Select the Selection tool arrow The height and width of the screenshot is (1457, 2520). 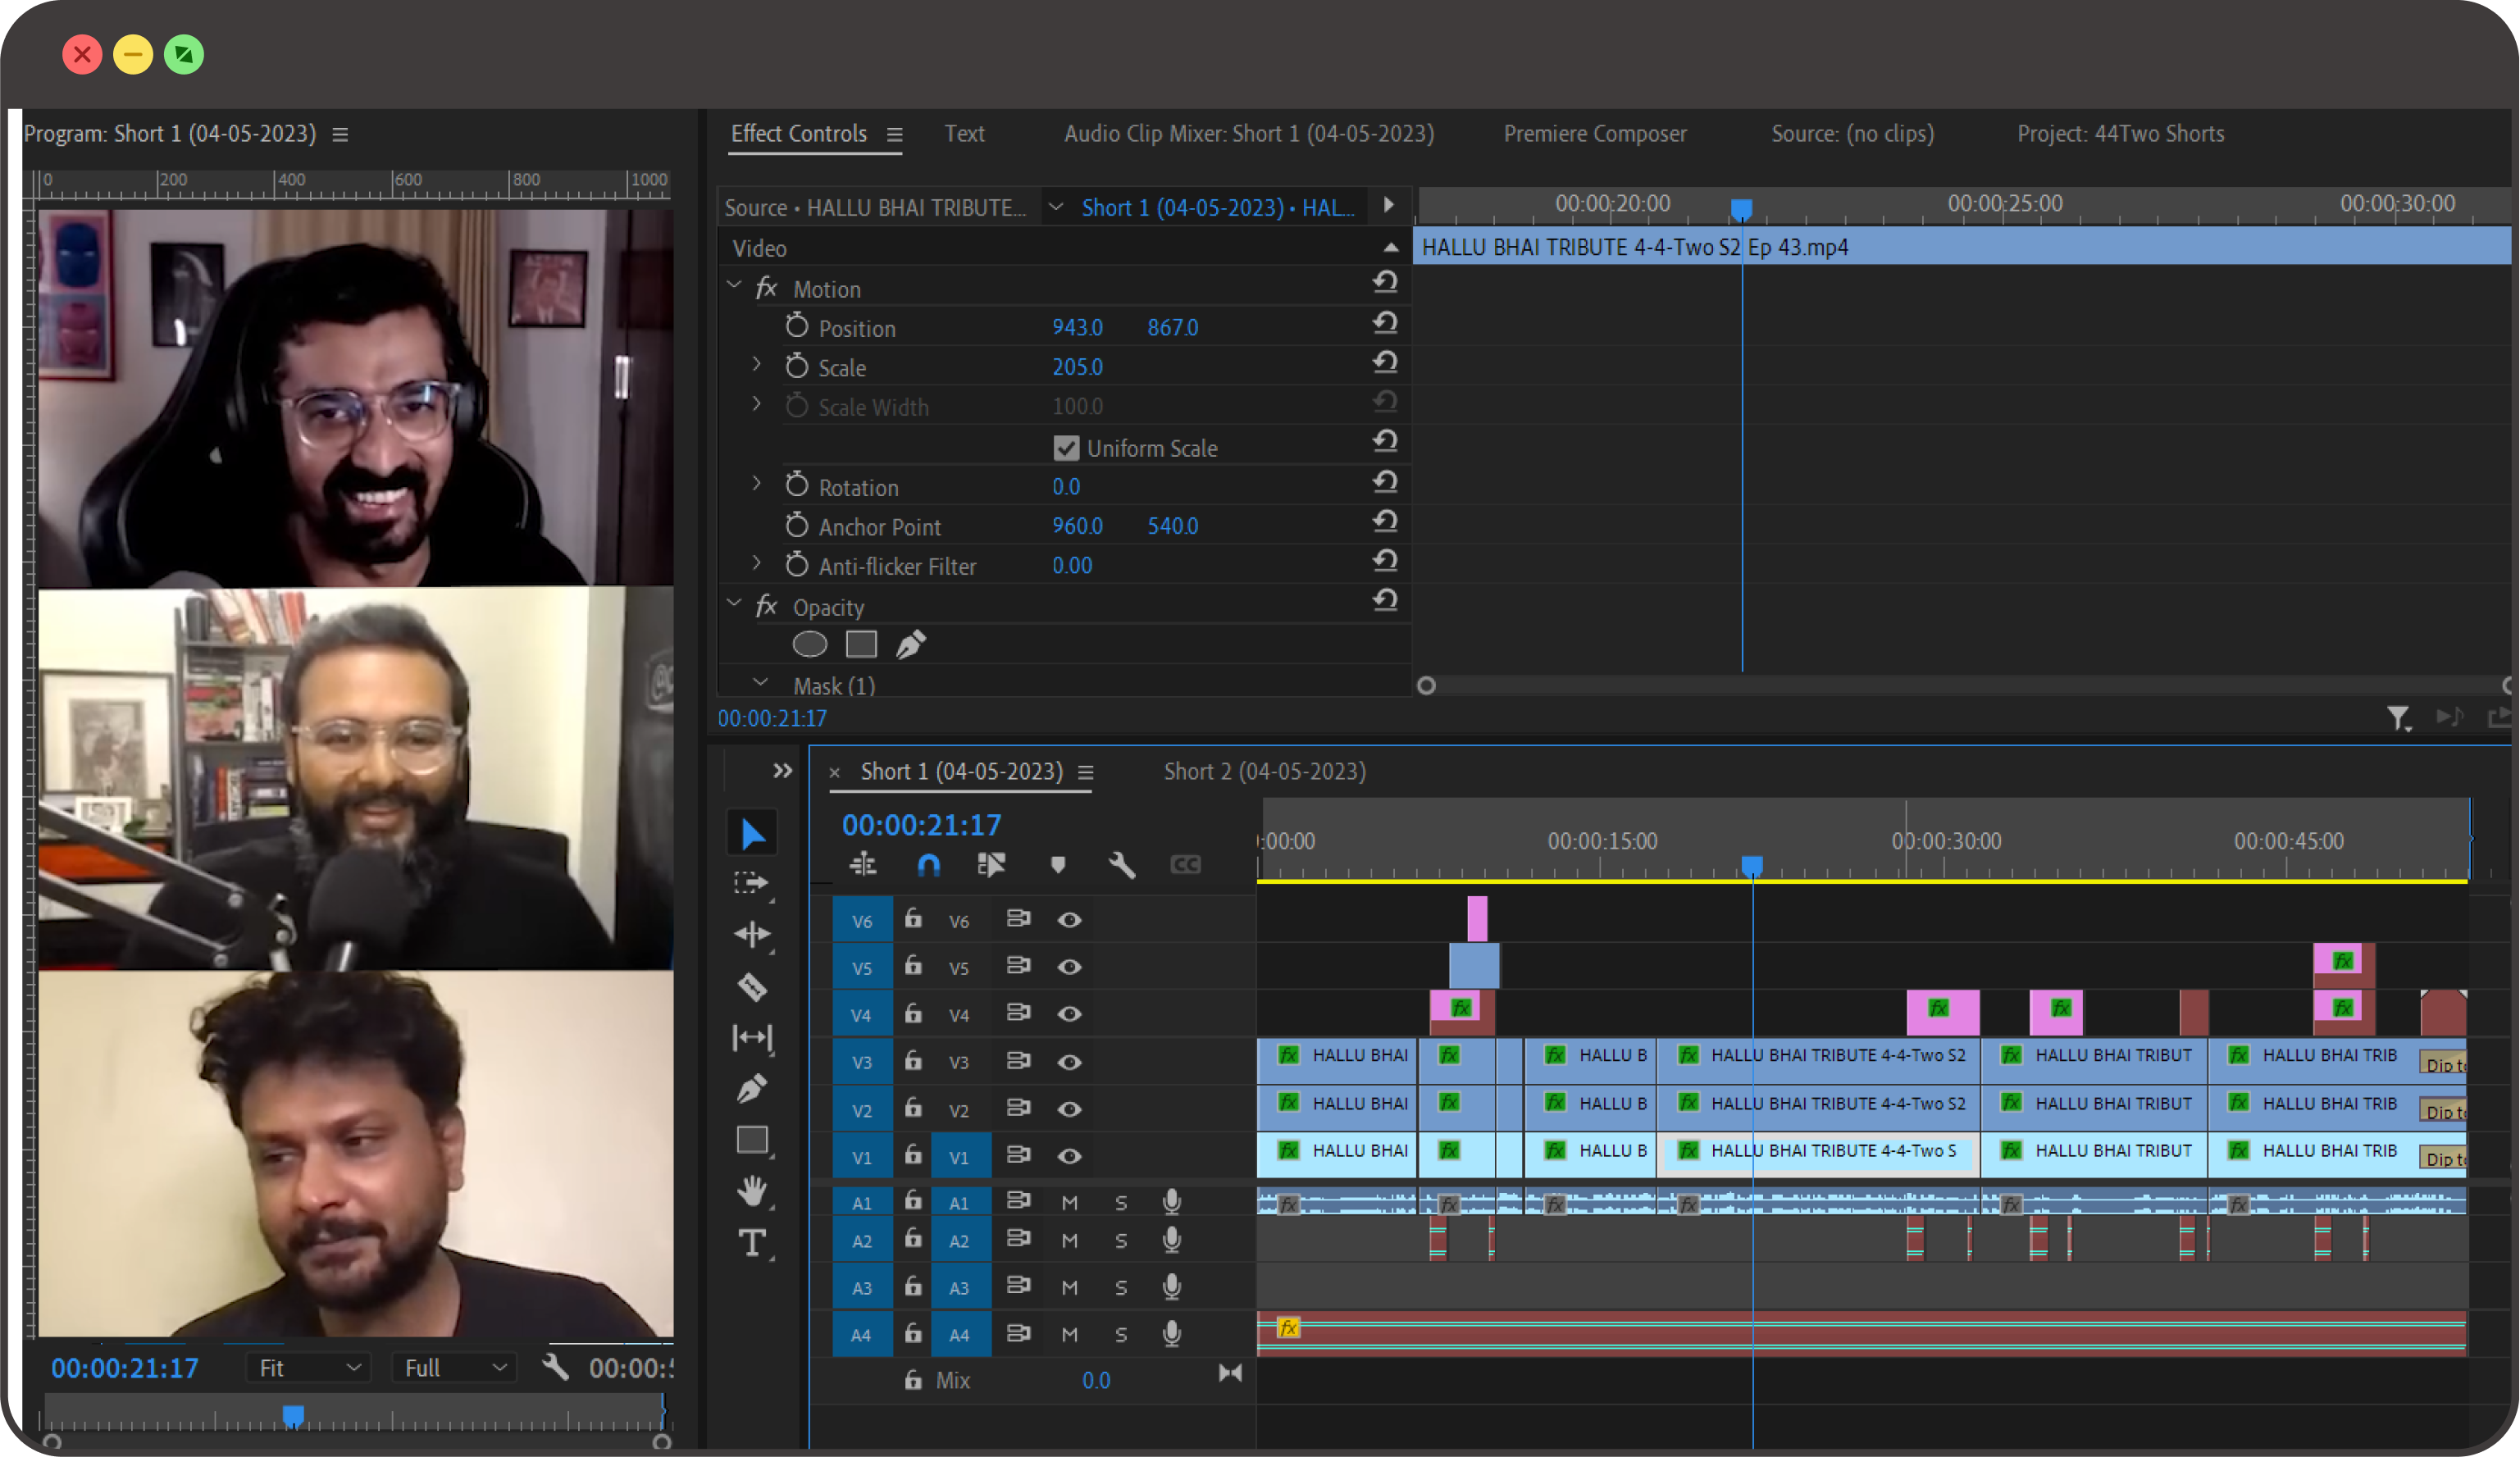[x=753, y=833]
